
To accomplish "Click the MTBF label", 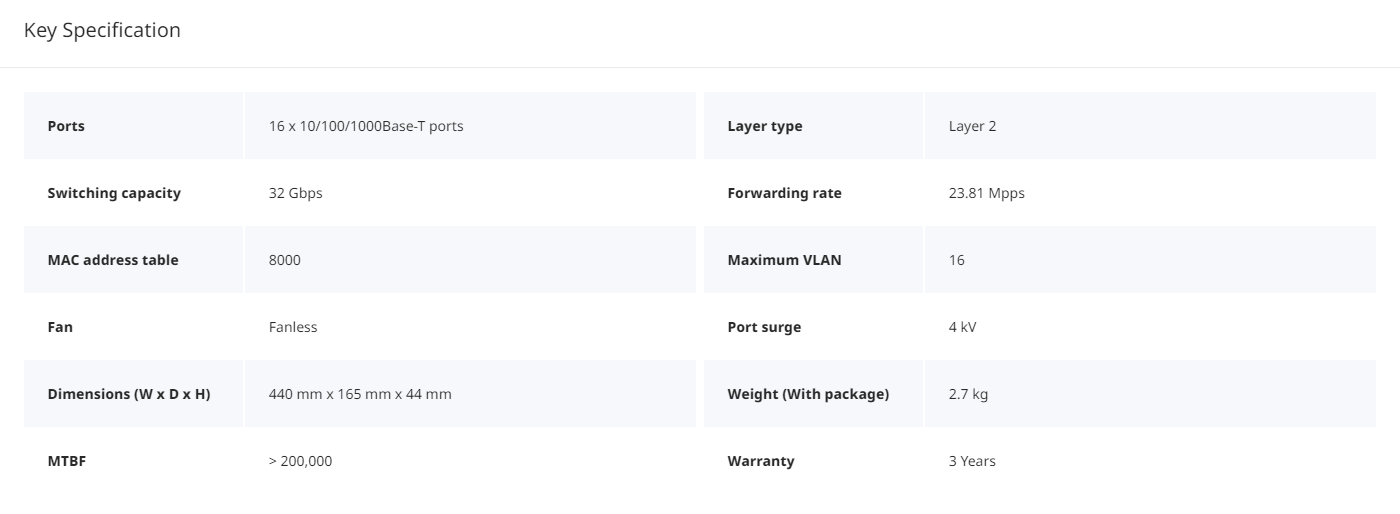I will click(67, 461).
